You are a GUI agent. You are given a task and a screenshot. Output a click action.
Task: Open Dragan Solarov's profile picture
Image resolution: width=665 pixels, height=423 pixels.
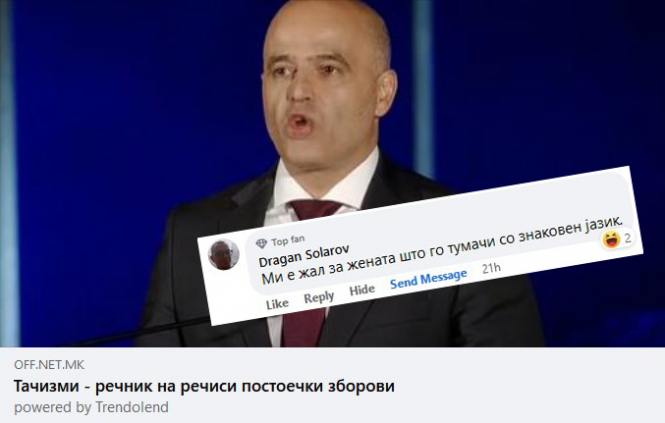[x=224, y=255]
